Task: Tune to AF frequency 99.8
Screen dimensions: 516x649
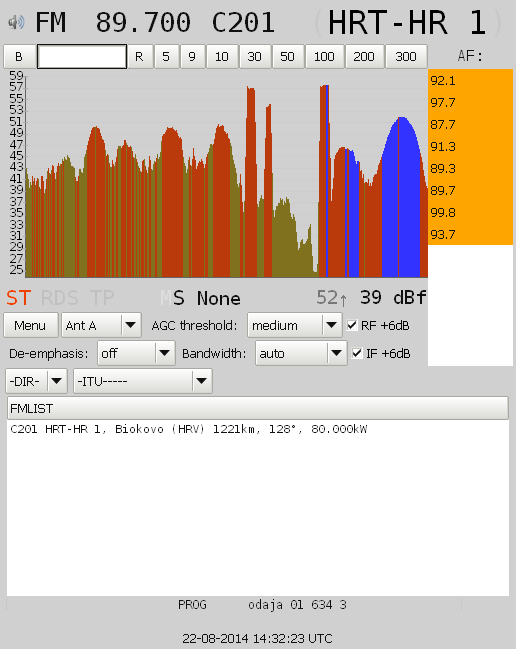Action: click(x=470, y=212)
